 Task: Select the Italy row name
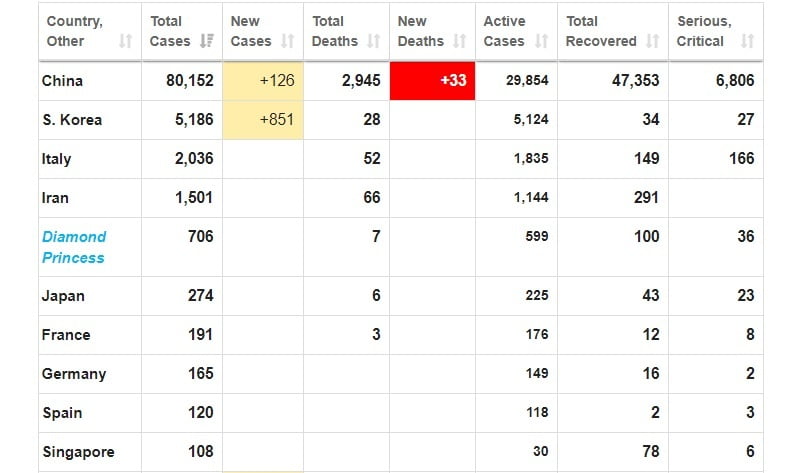57,159
